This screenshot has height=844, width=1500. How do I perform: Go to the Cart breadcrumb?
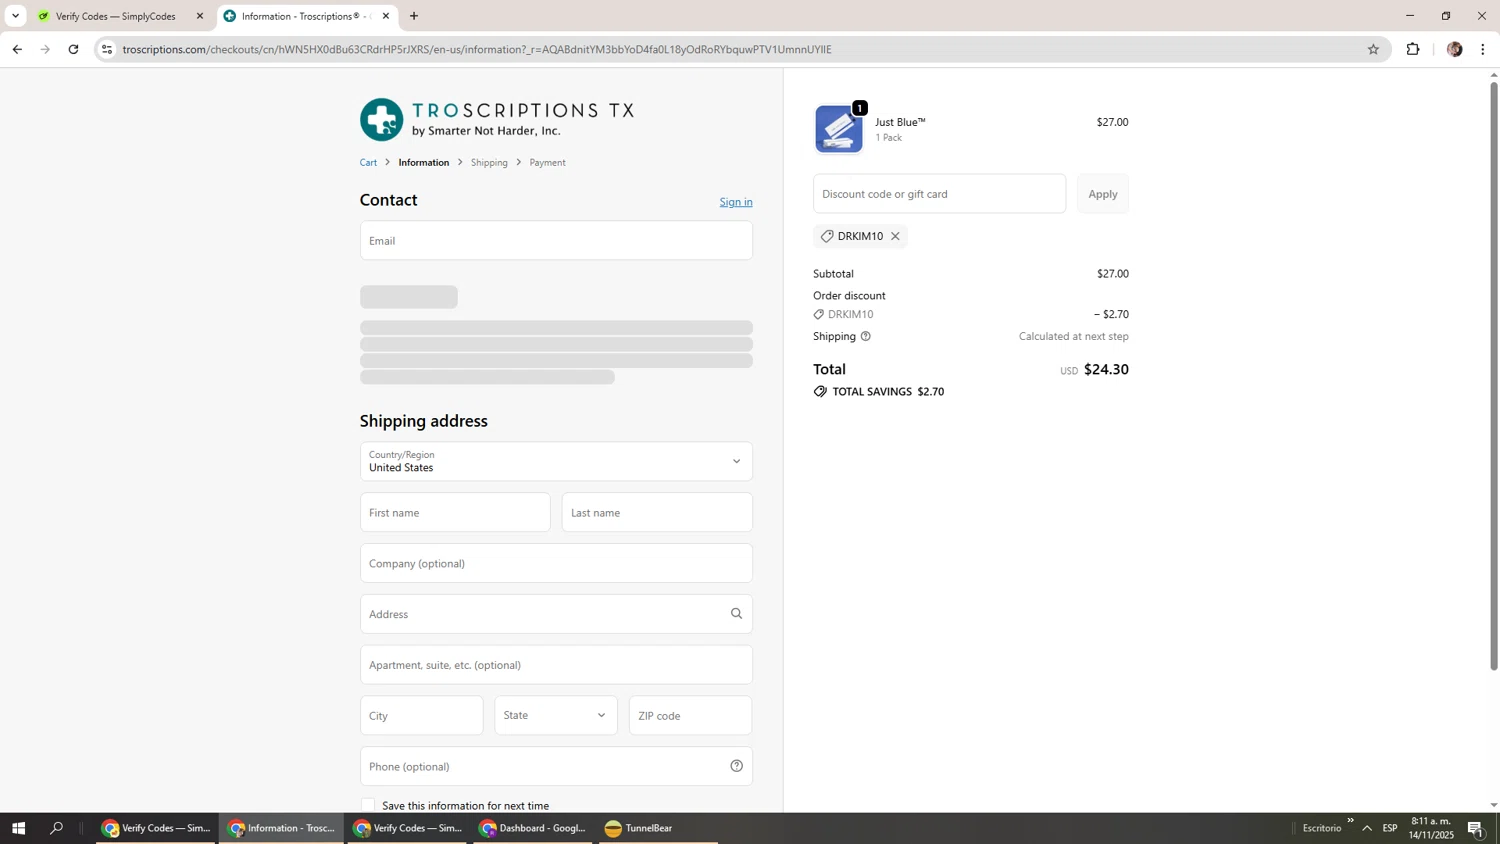369,163
